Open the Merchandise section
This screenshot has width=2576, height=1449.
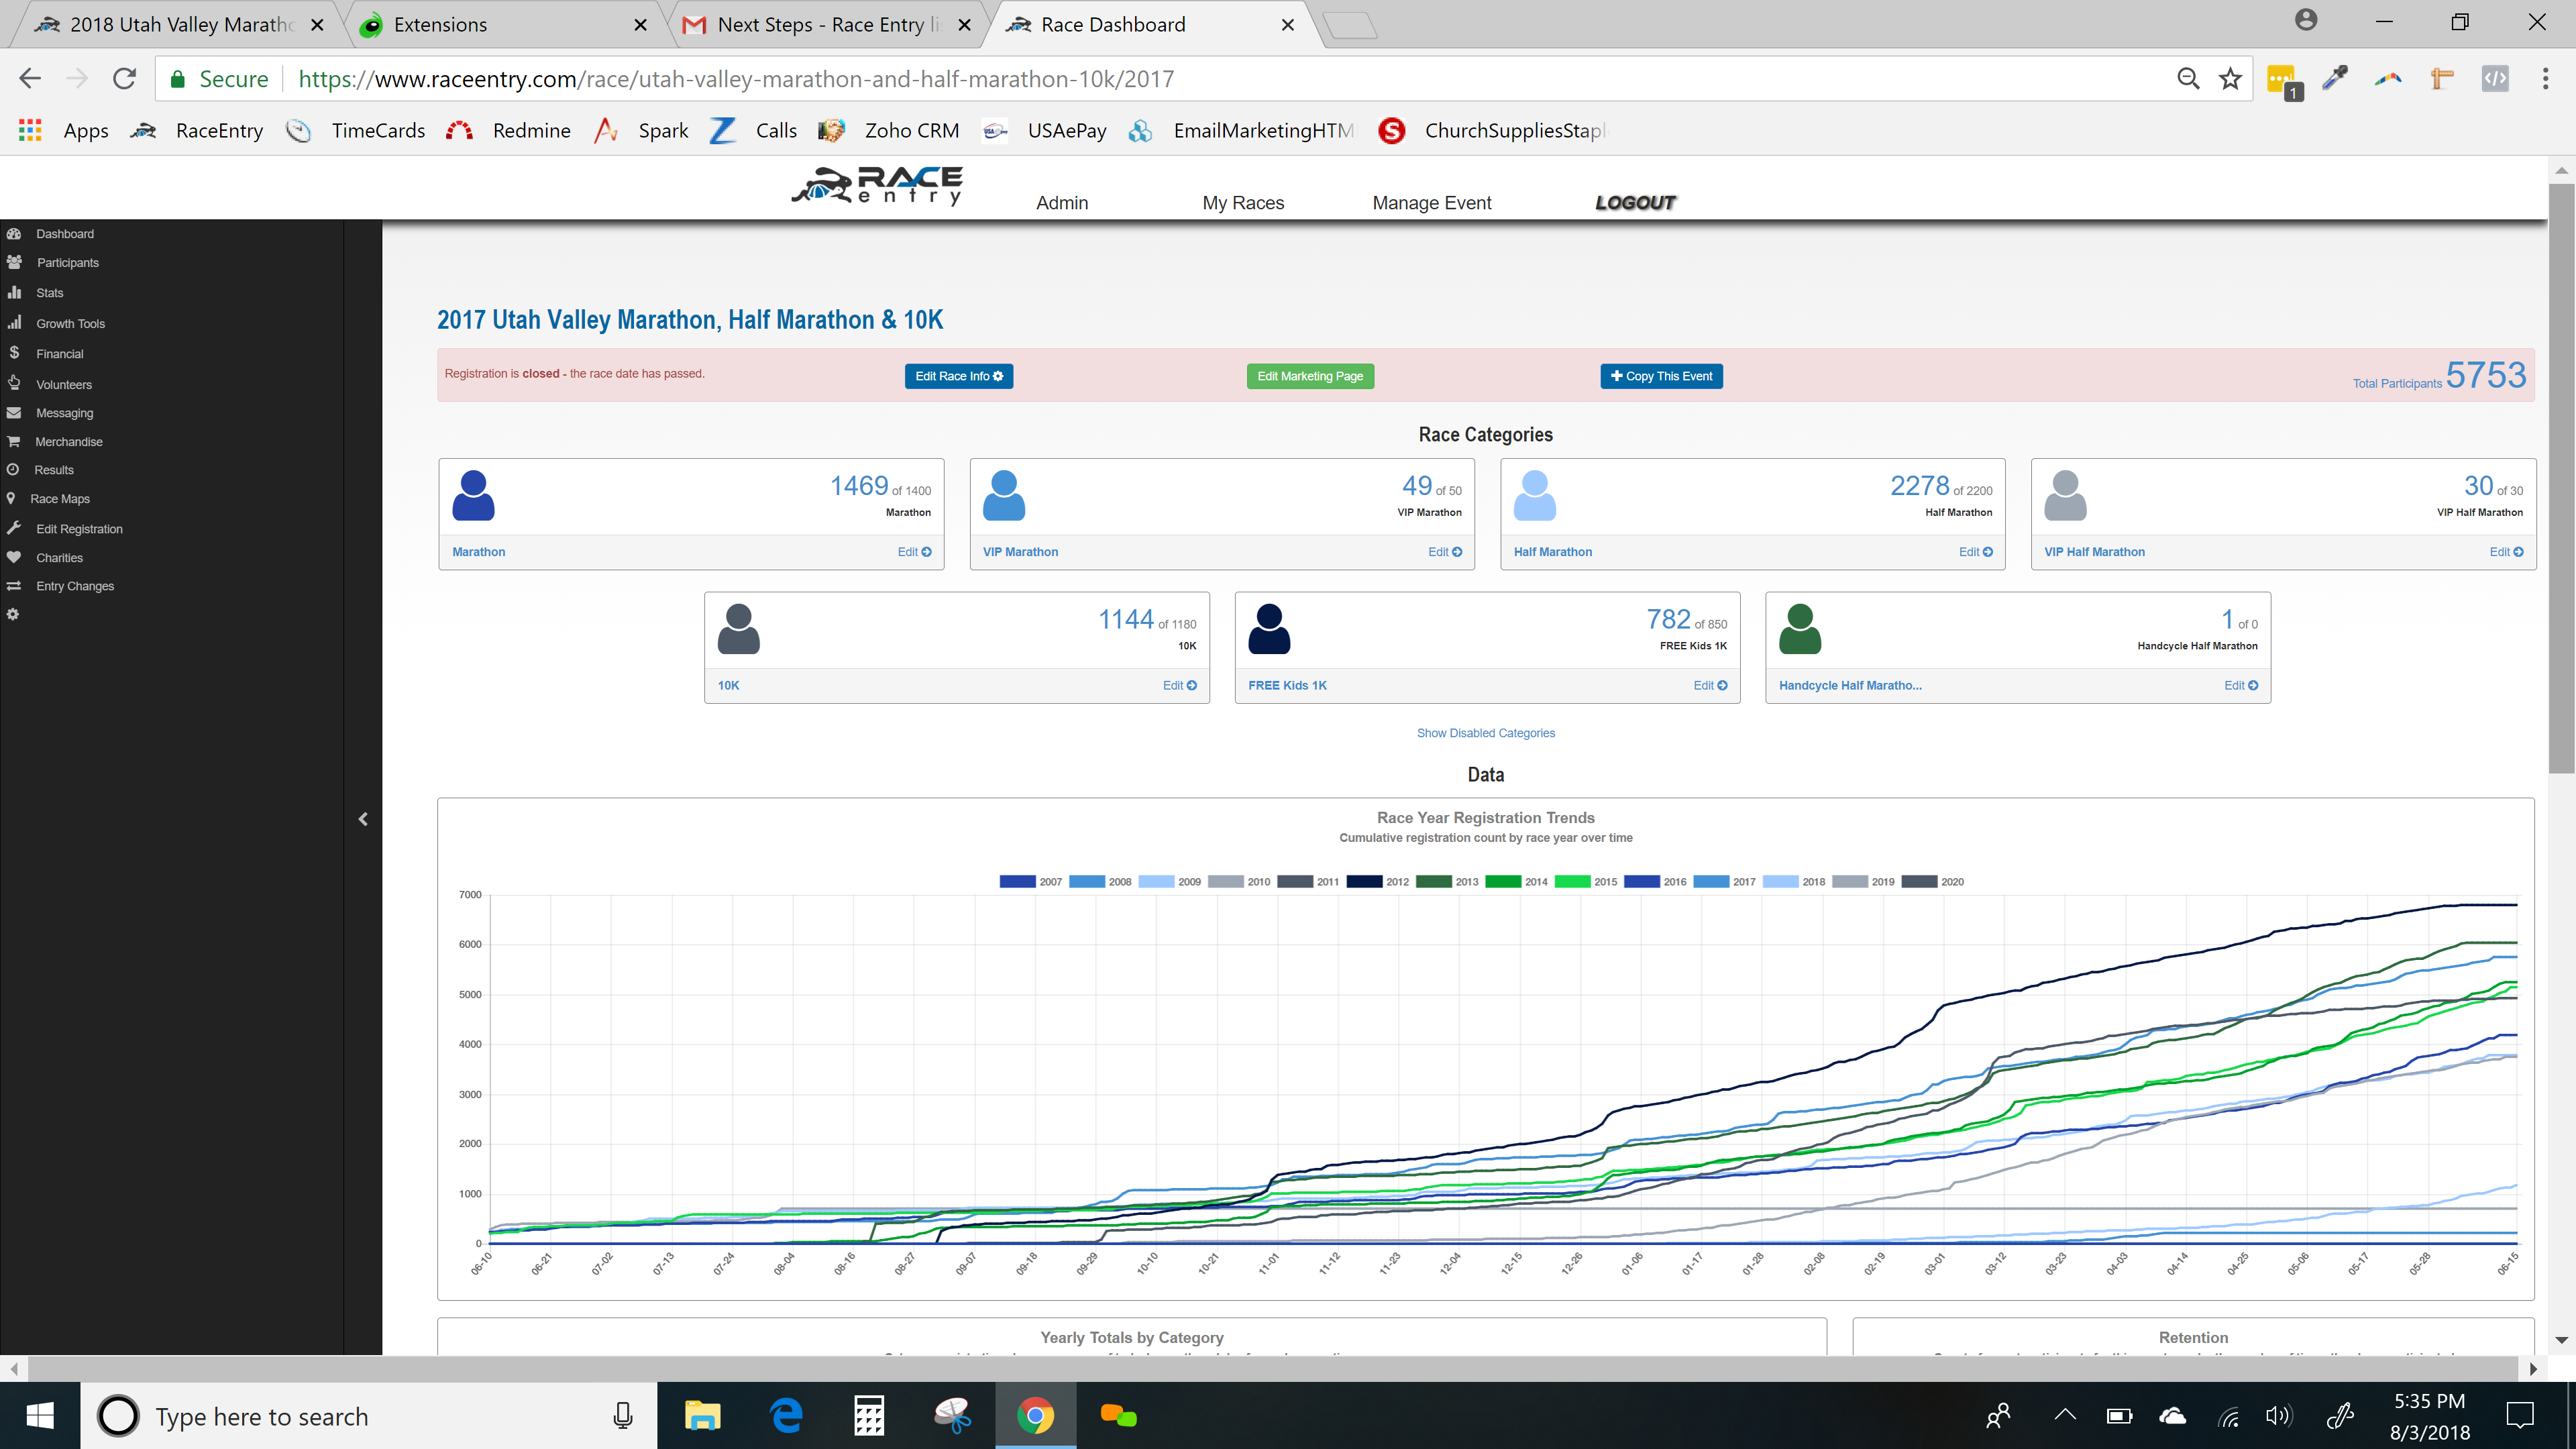click(x=68, y=441)
